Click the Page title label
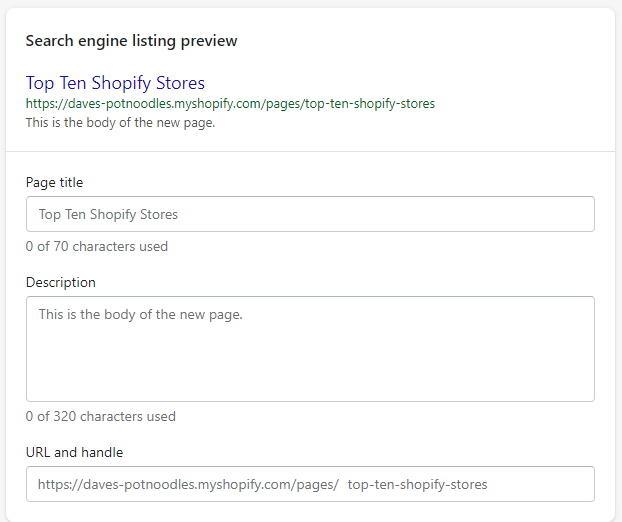 (54, 182)
